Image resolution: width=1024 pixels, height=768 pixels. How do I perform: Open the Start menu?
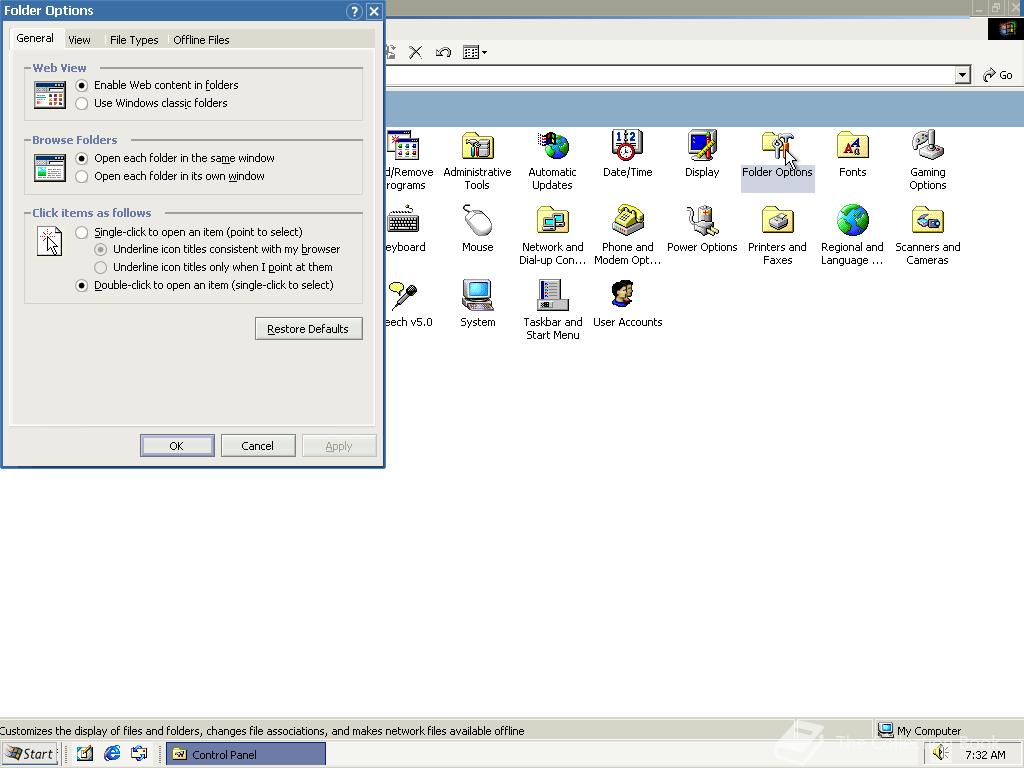click(x=30, y=754)
